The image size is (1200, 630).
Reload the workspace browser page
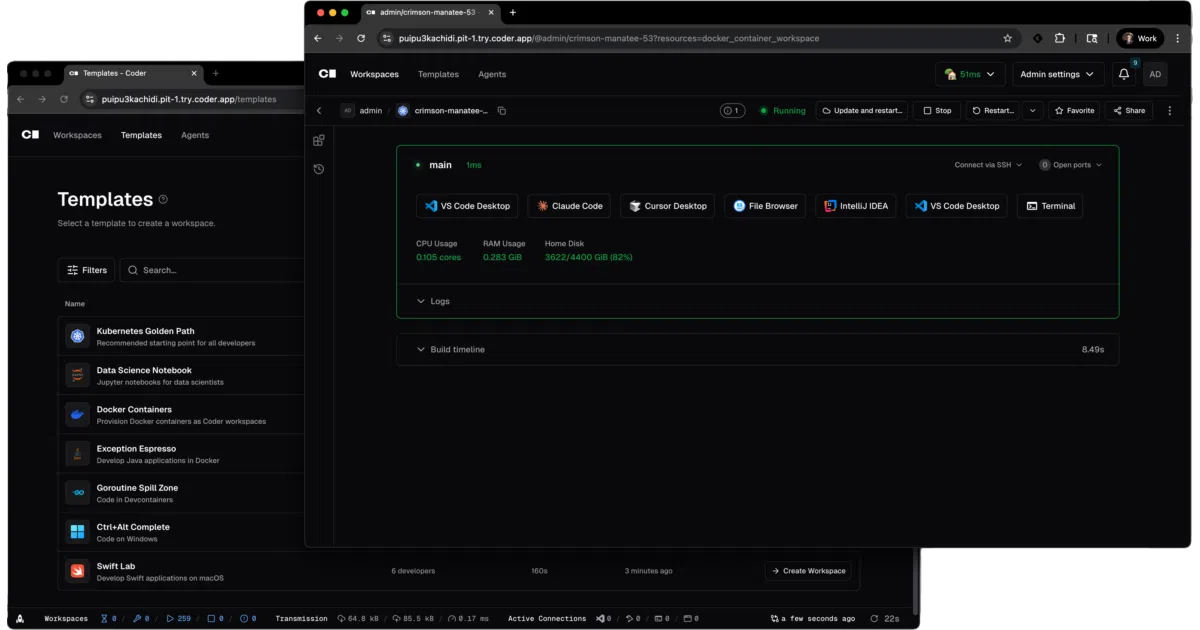pyautogui.click(x=361, y=38)
